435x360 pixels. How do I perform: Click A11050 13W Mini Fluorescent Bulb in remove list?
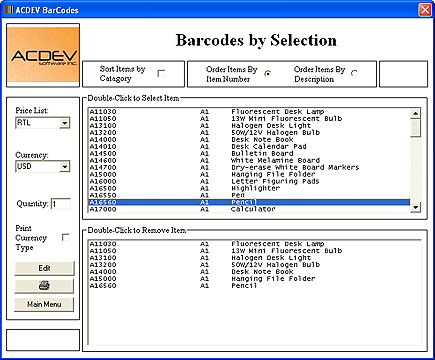[x=254, y=251]
